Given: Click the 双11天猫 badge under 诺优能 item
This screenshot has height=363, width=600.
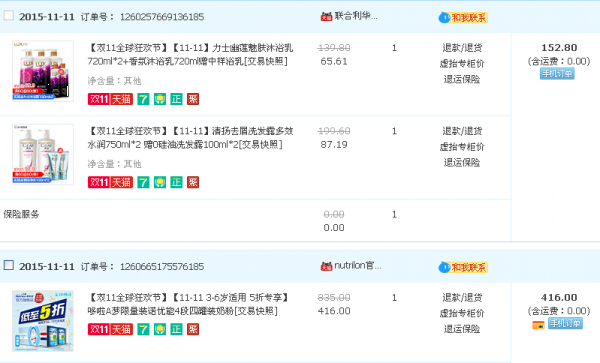Looking at the screenshot, I should pyautogui.click(x=110, y=329).
